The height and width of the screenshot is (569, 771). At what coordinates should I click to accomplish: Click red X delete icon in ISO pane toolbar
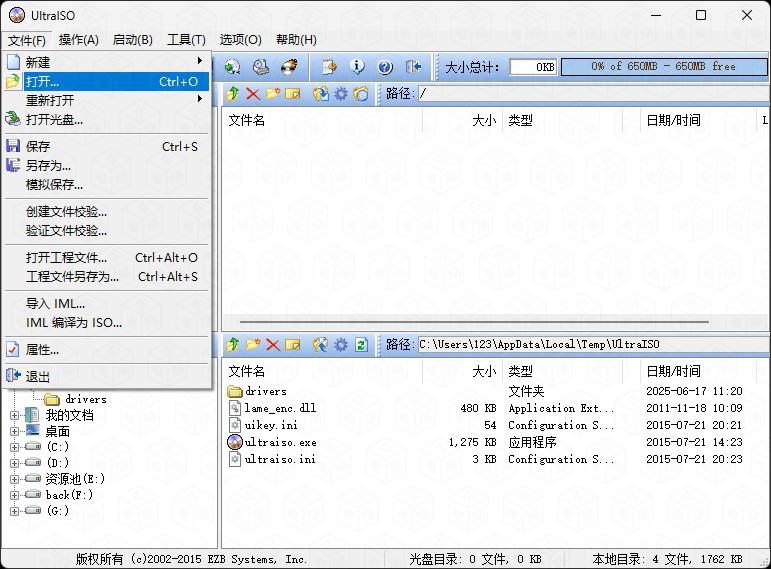(252, 94)
